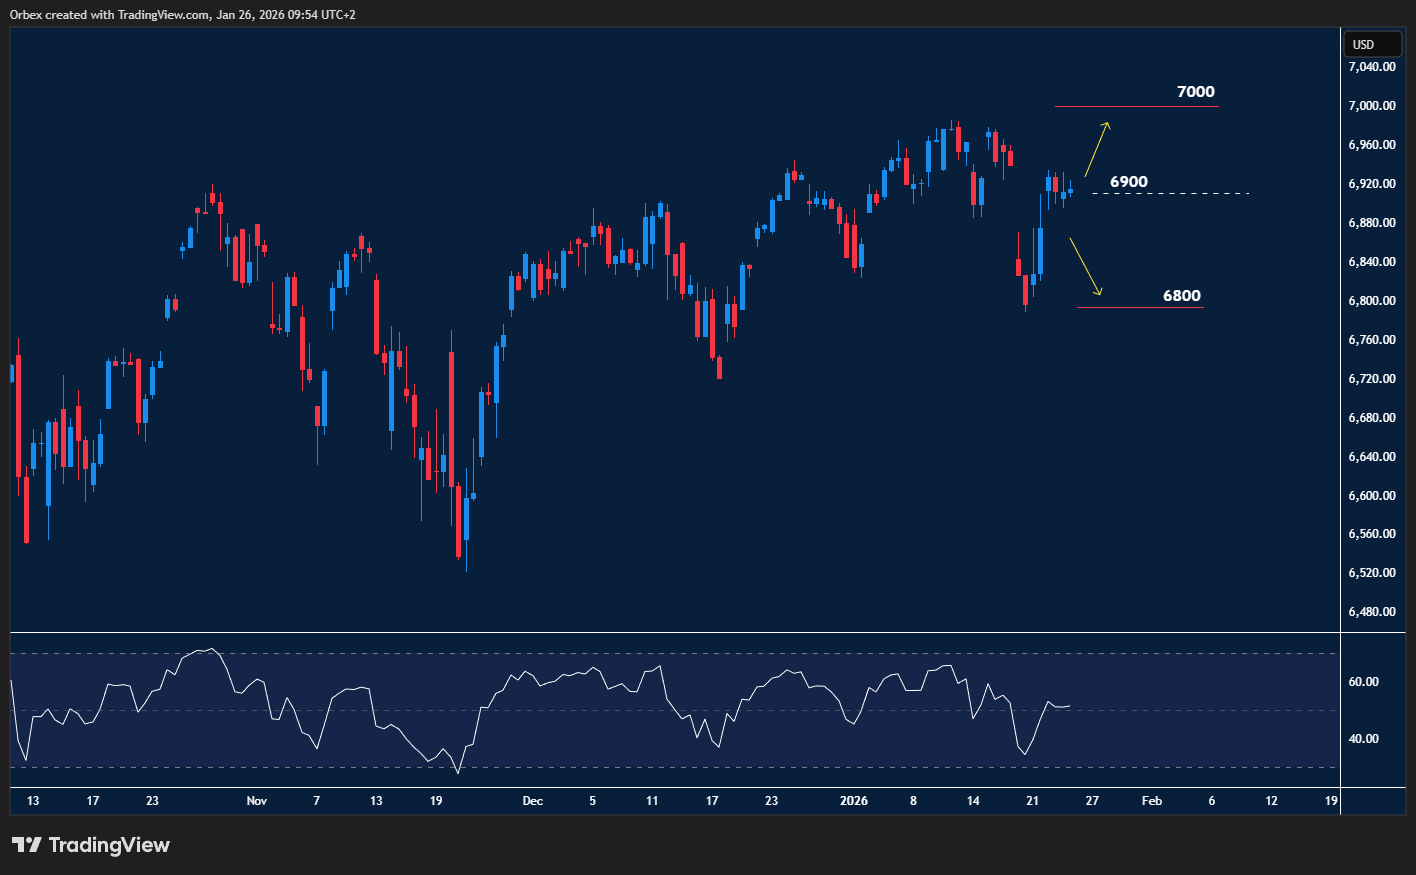Open the USD currency selector
Viewport: 1416px width, 875px height.
point(1372,44)
